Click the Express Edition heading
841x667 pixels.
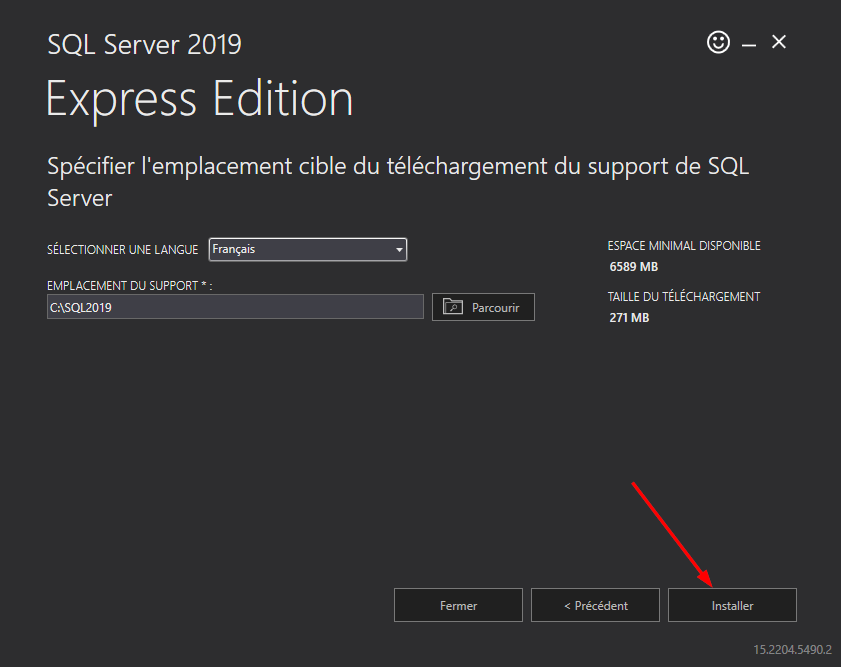(199, 98)
